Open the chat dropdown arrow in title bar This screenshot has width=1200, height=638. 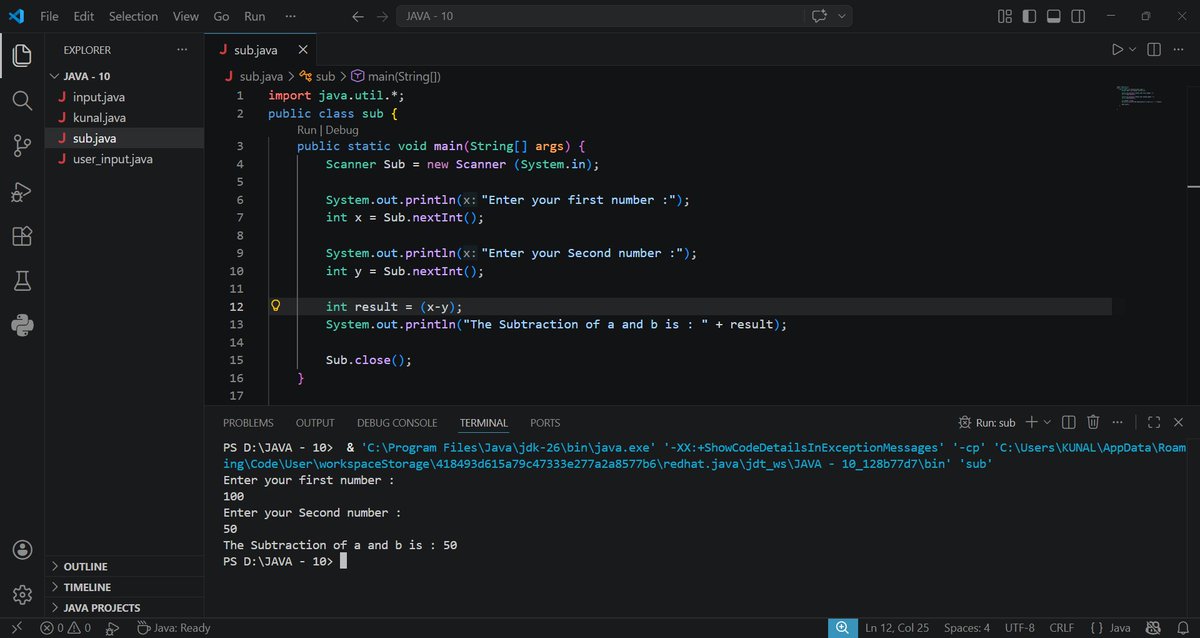coord(842,16)
